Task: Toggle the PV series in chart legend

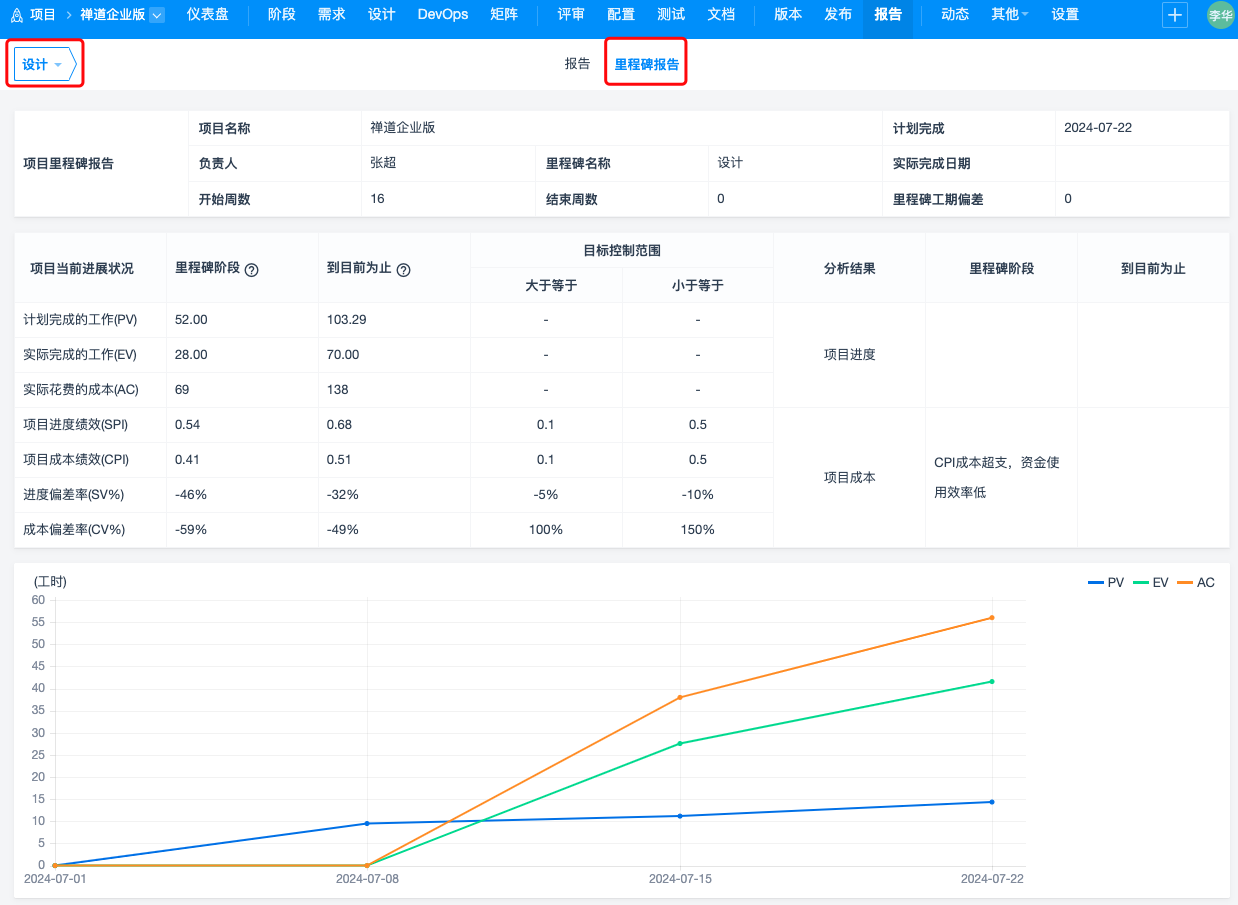Action: point(1106,582)
